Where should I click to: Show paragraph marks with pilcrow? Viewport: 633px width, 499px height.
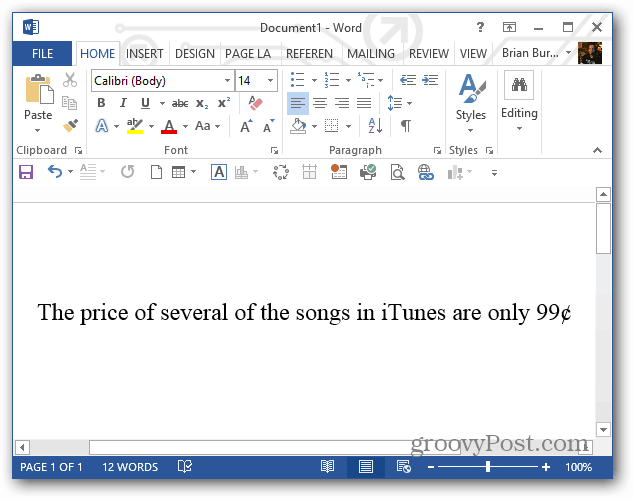click(x=406, y=126)
